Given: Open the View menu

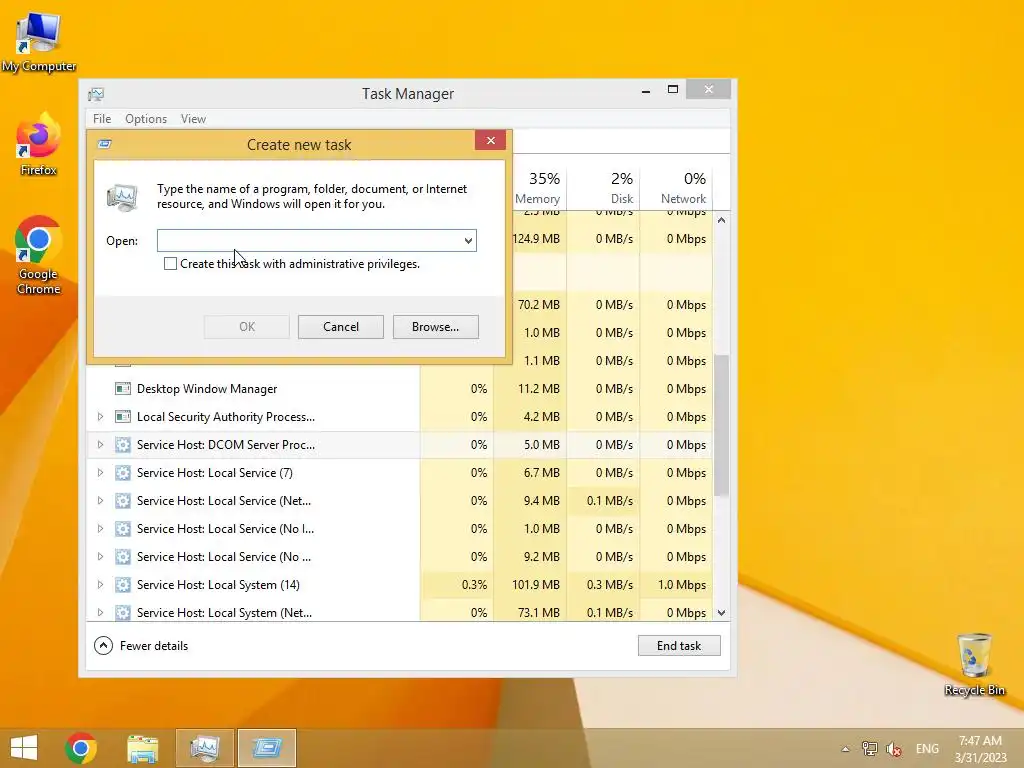Looking at the screenshot, I should point(193,119).
